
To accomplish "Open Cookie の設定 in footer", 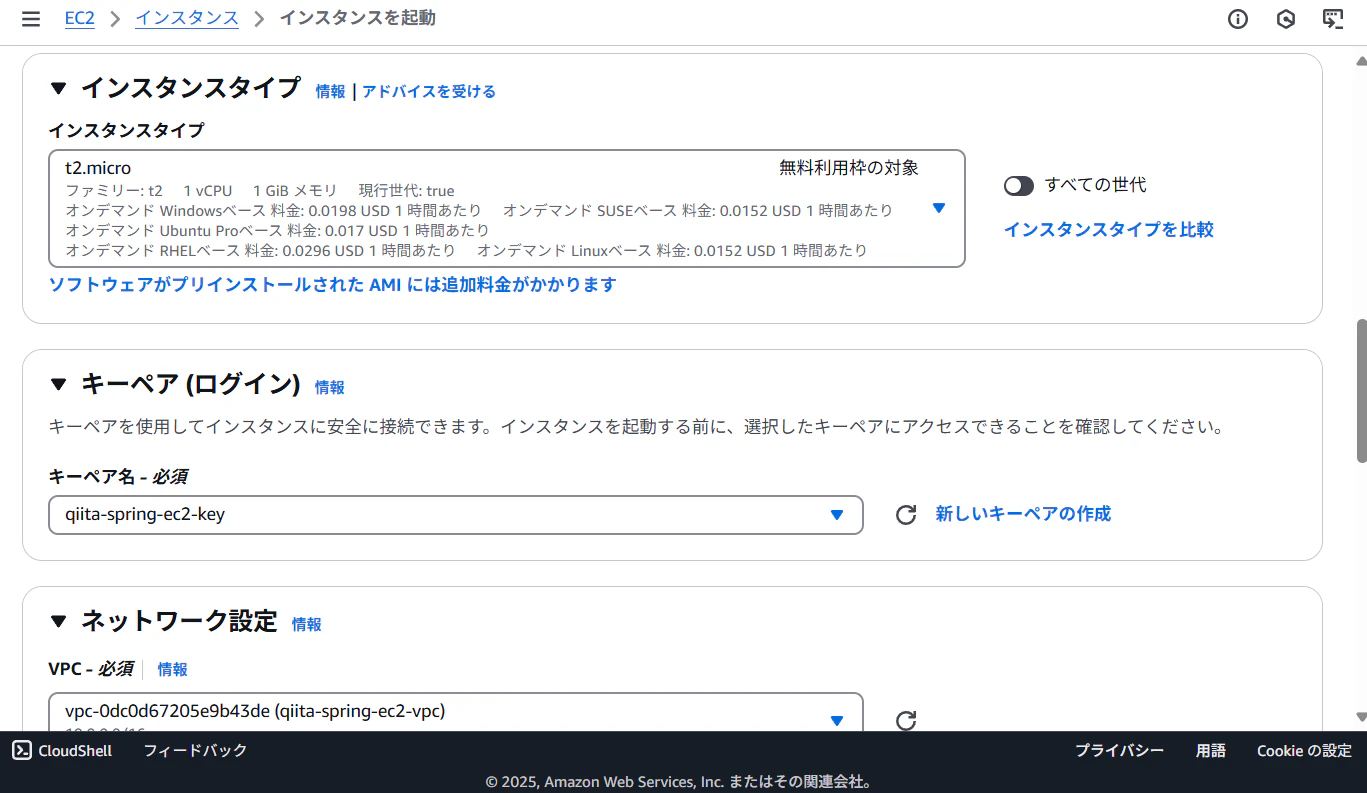I will point(1304,751).
